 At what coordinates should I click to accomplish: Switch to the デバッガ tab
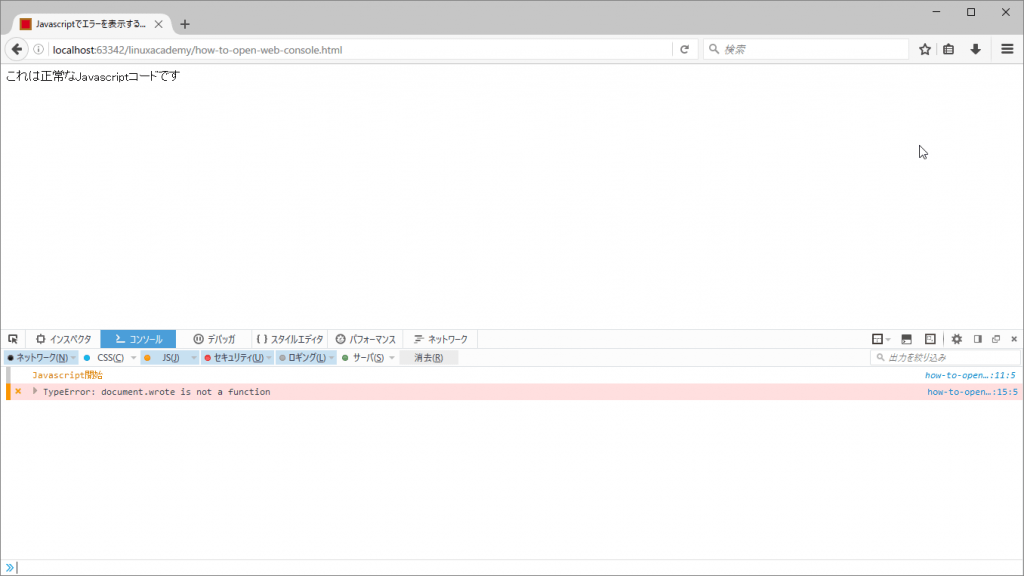click(216, 338)
